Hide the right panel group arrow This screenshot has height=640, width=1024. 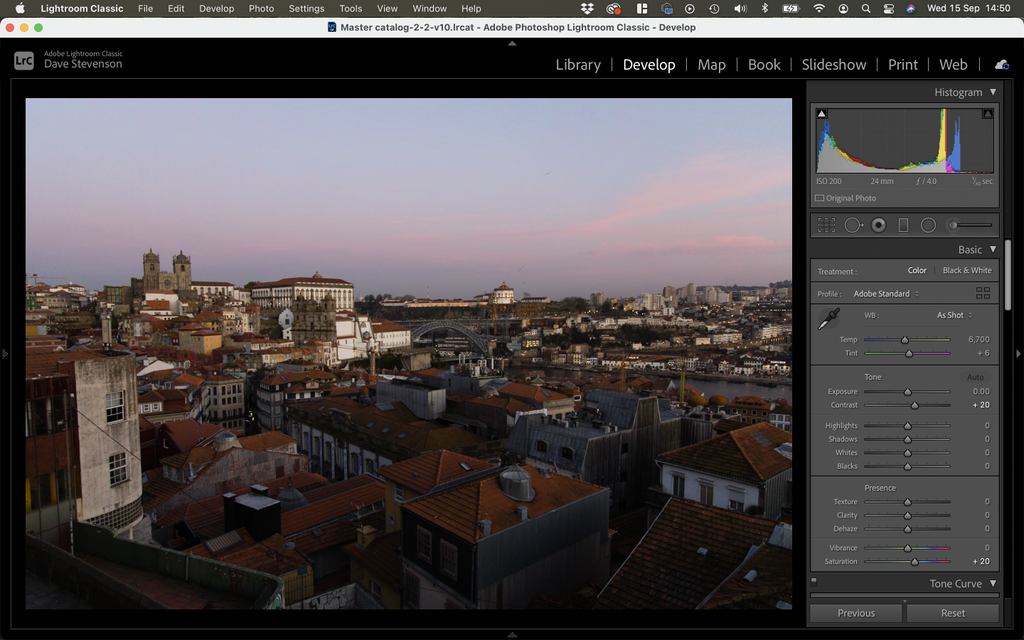tap(1018, 354)
